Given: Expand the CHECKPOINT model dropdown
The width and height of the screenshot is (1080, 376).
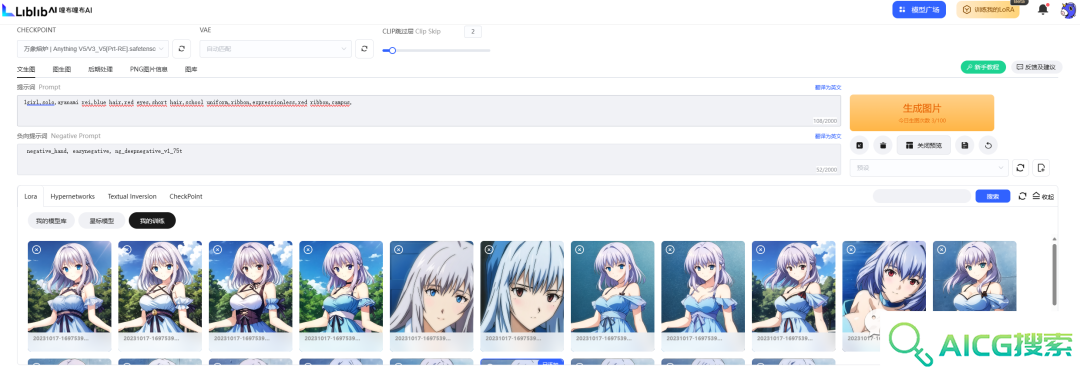Looking at the screenshot, I should pyautogui.click(x=92, y=49).
